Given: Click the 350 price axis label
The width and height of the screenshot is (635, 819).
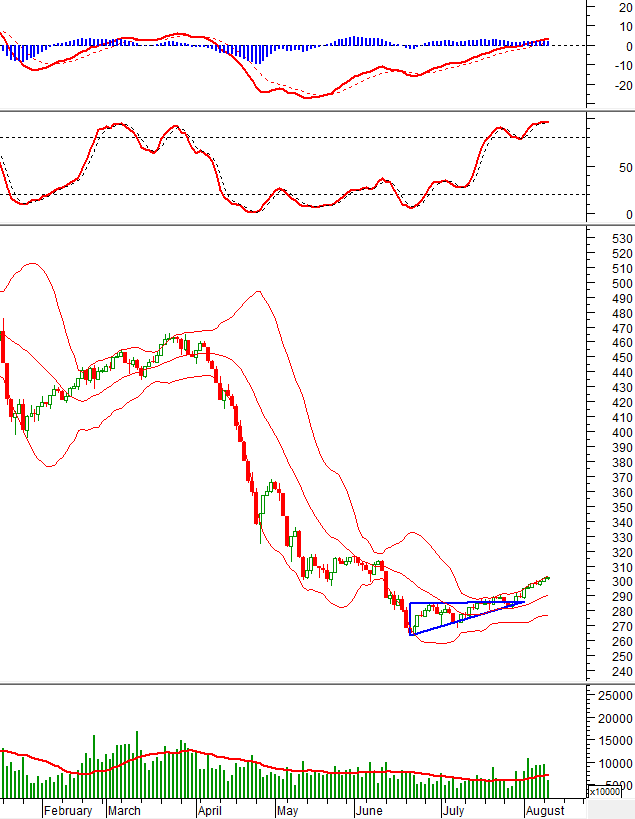Looking at the screenshot, I should click(x=621, y=508).
